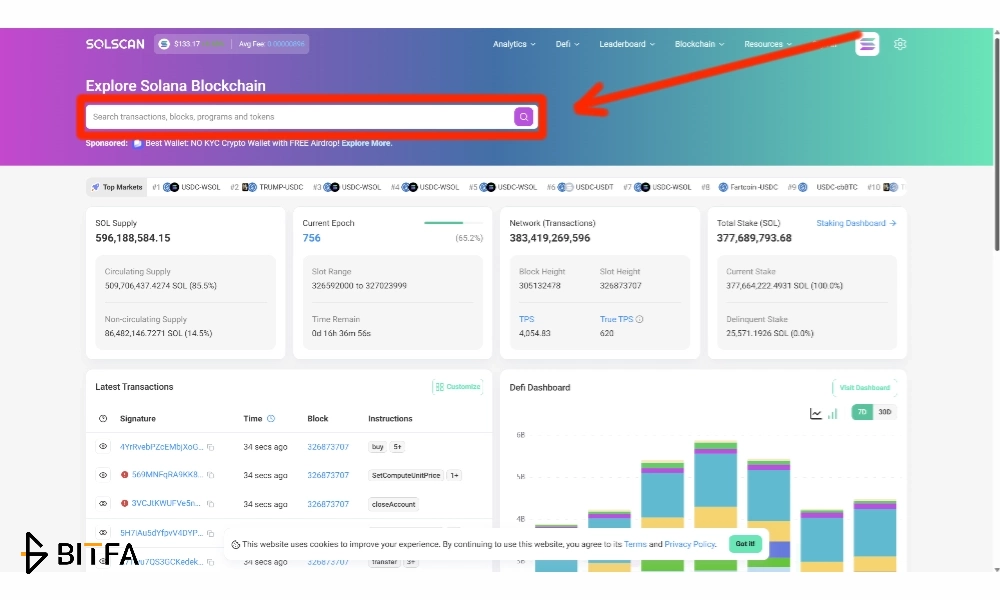Click the Top Markets rocket icon
This screenshot has width=1000, height=600.
click(x=95, y=187)
